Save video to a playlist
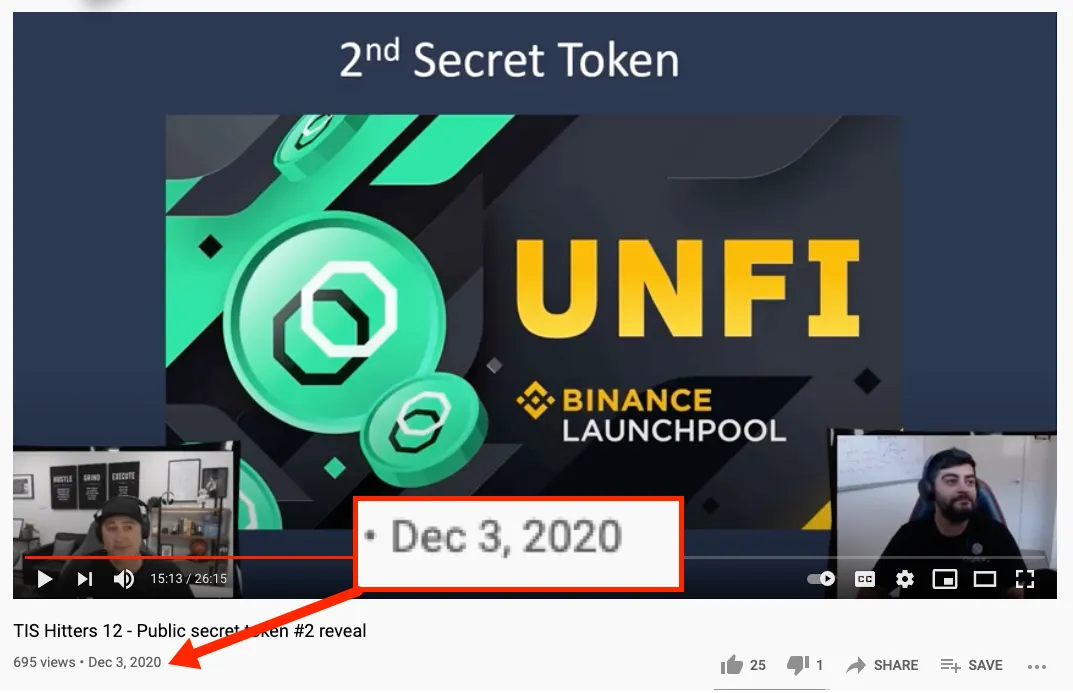1073x693 pixels. coord(972,665)
